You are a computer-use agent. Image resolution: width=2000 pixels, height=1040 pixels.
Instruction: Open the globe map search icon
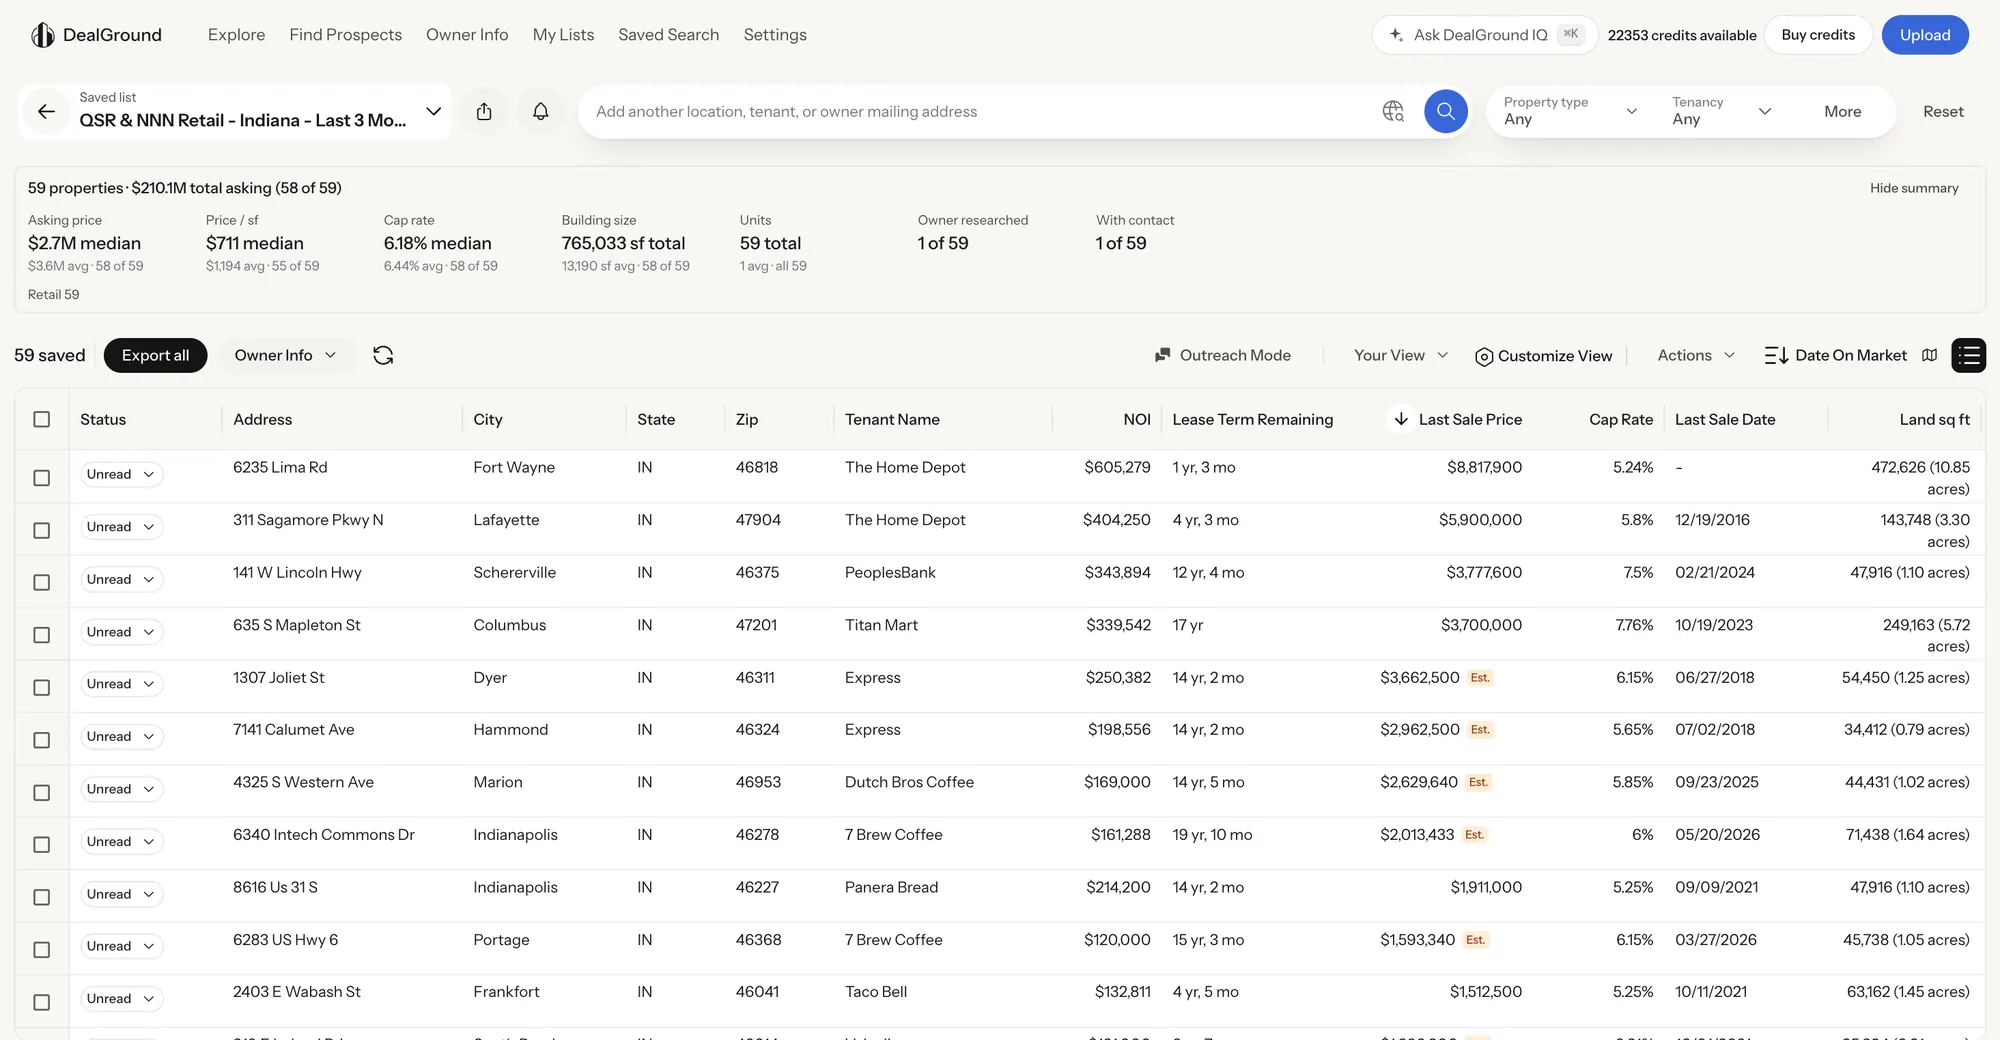[x=1393, y=111]
